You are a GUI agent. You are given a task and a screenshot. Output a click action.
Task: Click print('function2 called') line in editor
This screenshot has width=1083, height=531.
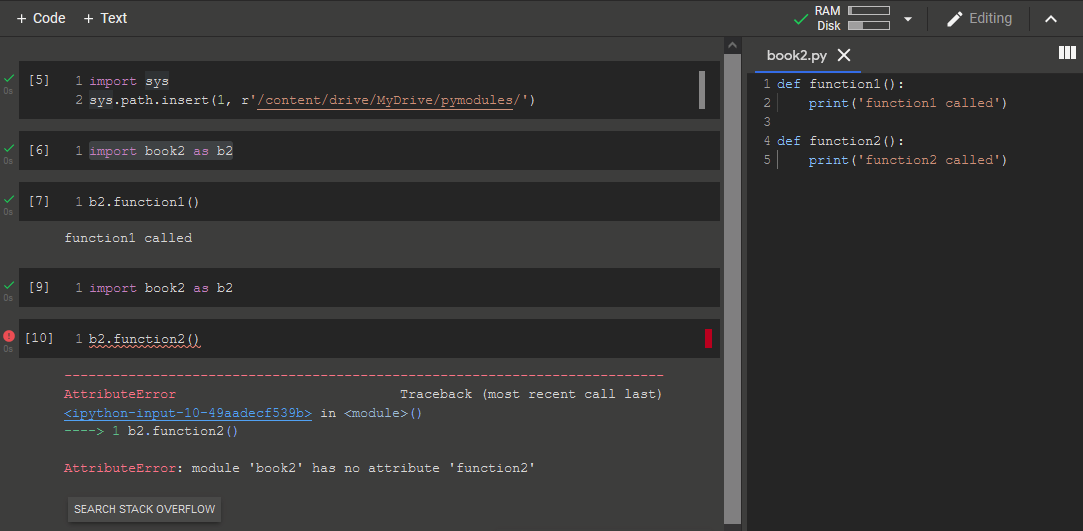coord(908,160)
